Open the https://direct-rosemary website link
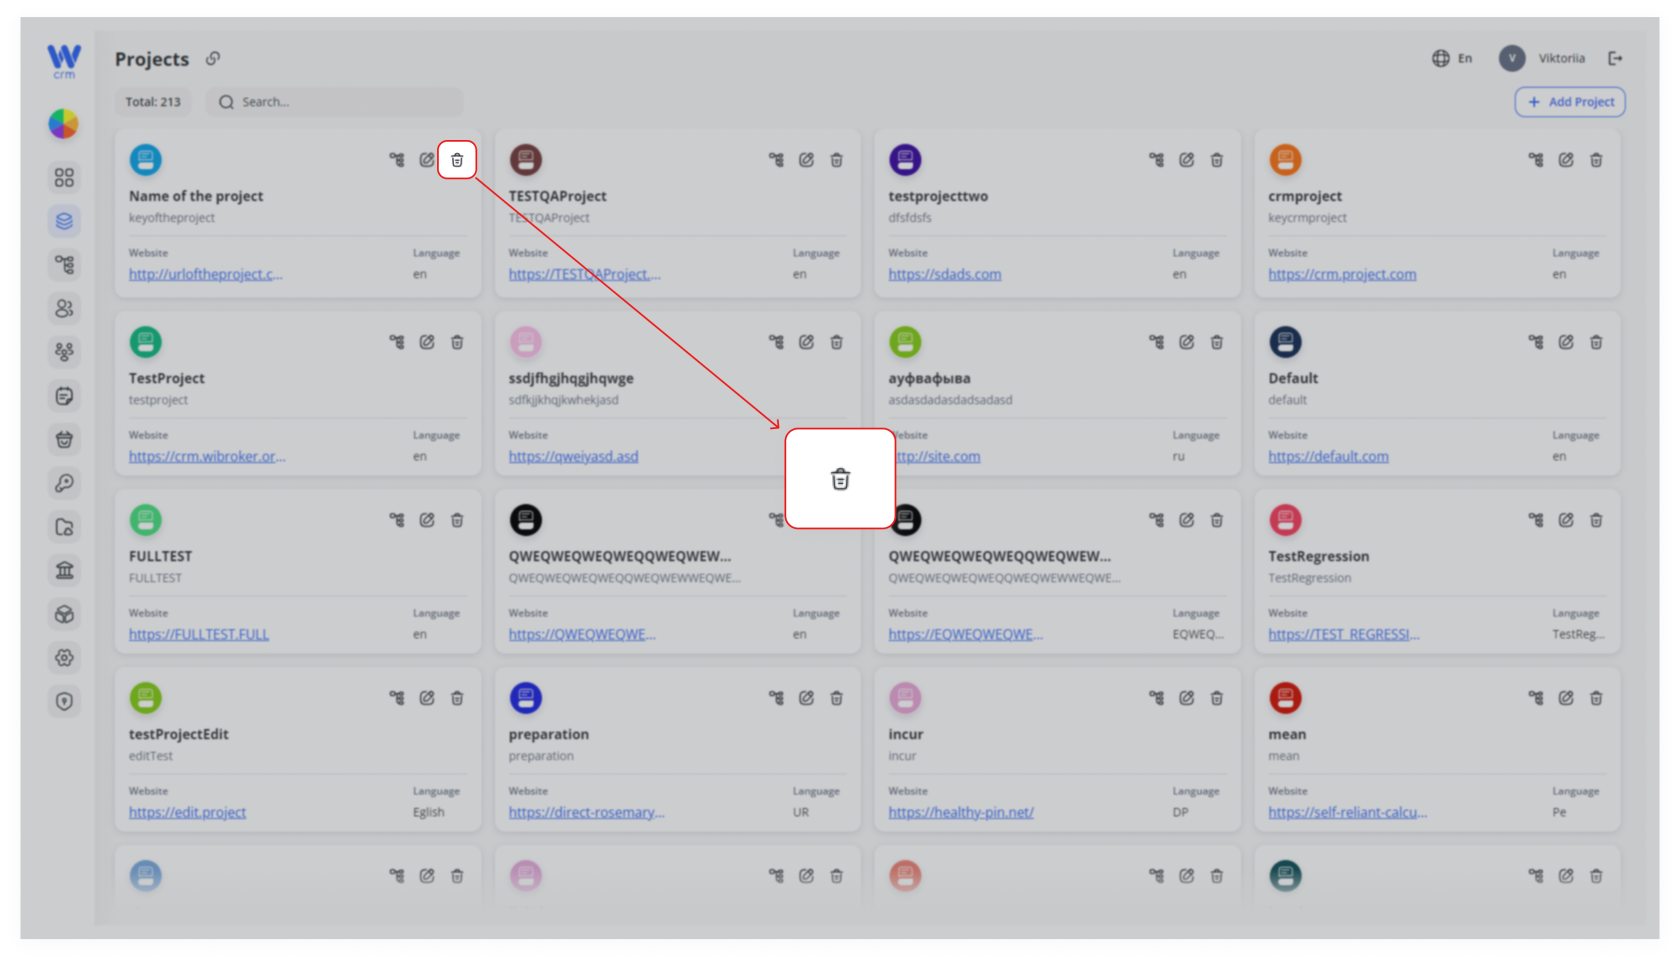The height and width of the screenshot is (963, 1680). (586, 812)
